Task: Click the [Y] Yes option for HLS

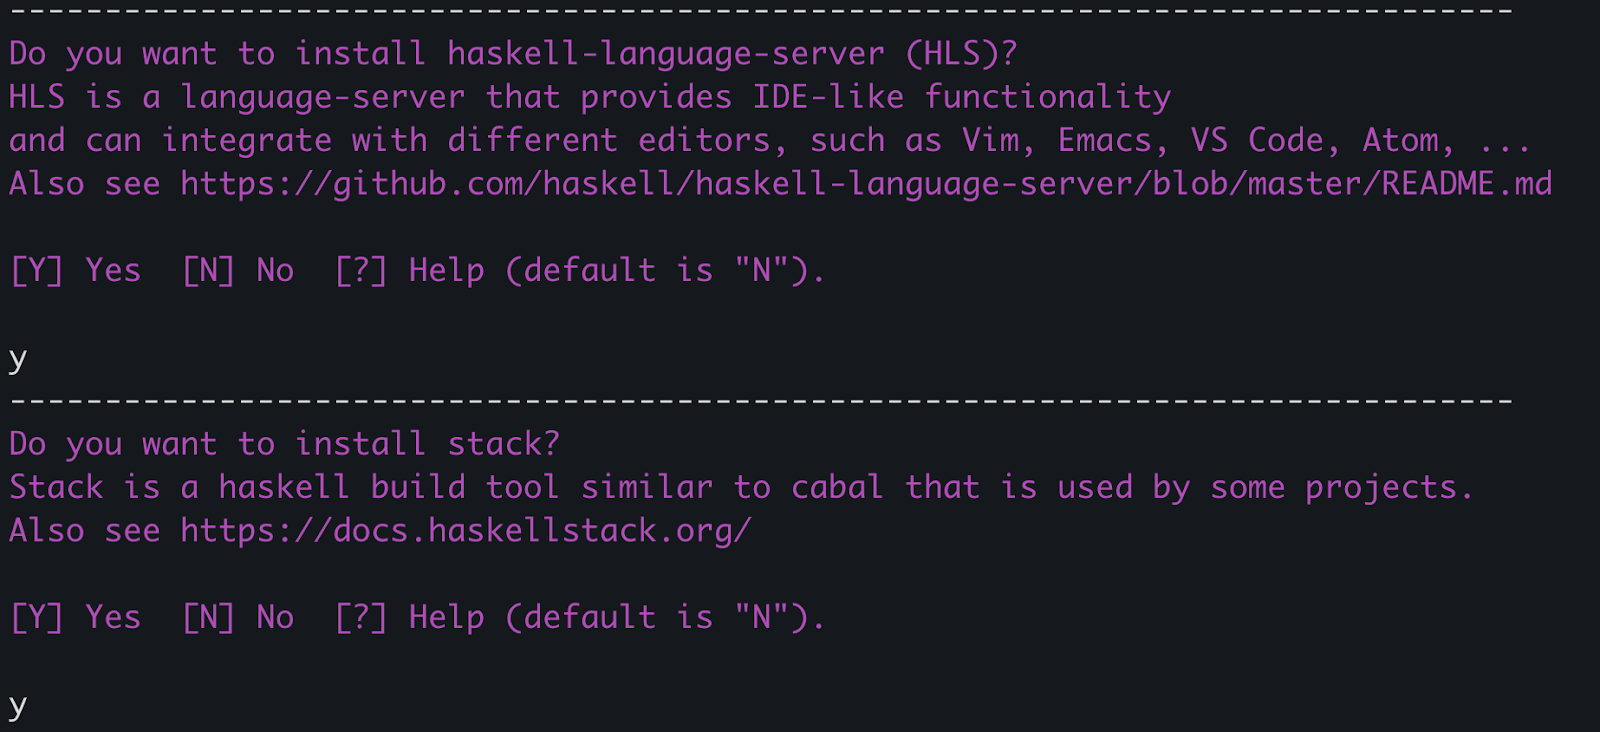Action: click(75, 271)
